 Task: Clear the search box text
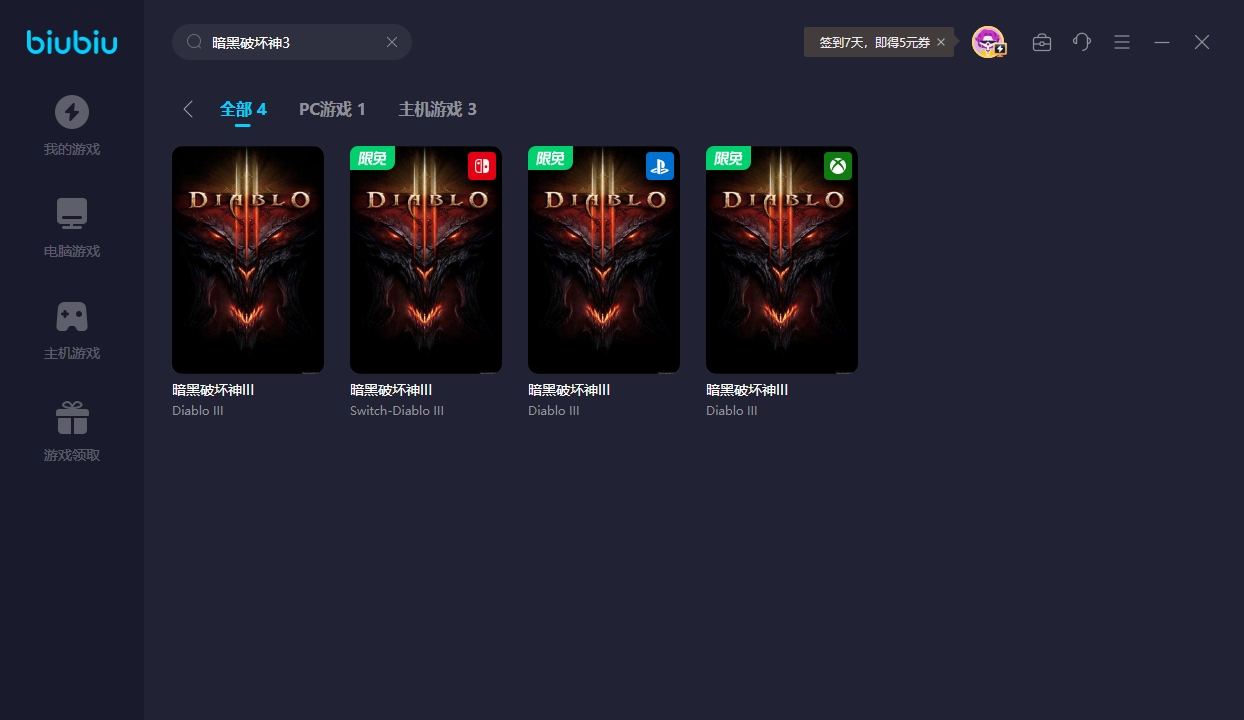[392, 42]
